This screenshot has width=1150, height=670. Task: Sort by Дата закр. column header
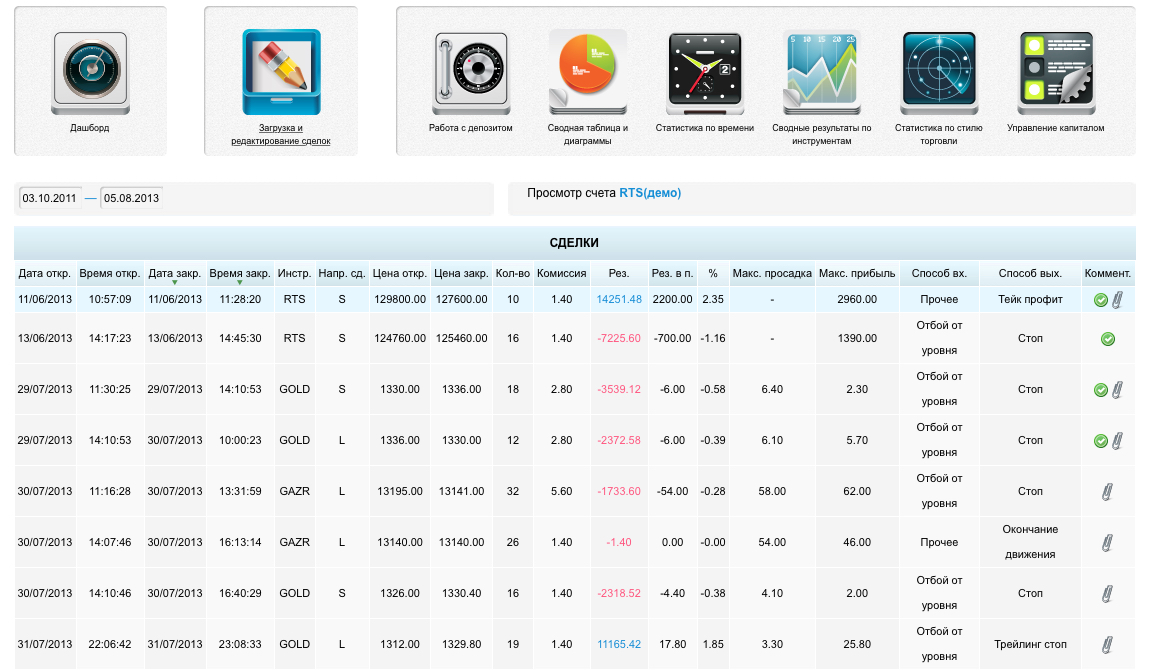pos(175,273)
